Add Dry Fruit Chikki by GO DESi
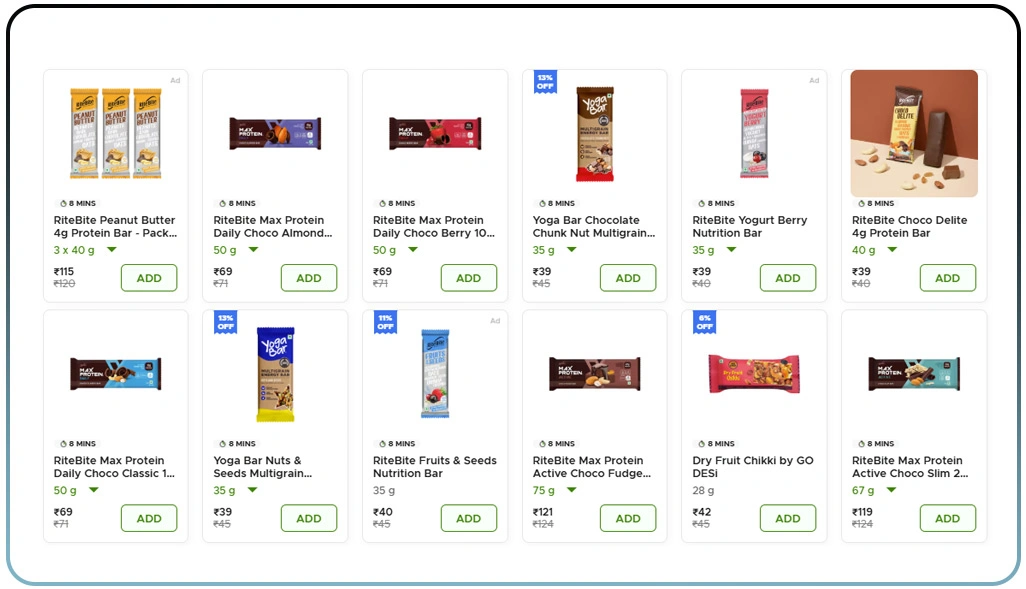Image resolution: width=1026 pixels, height=589 pixels. pos(788,518)
